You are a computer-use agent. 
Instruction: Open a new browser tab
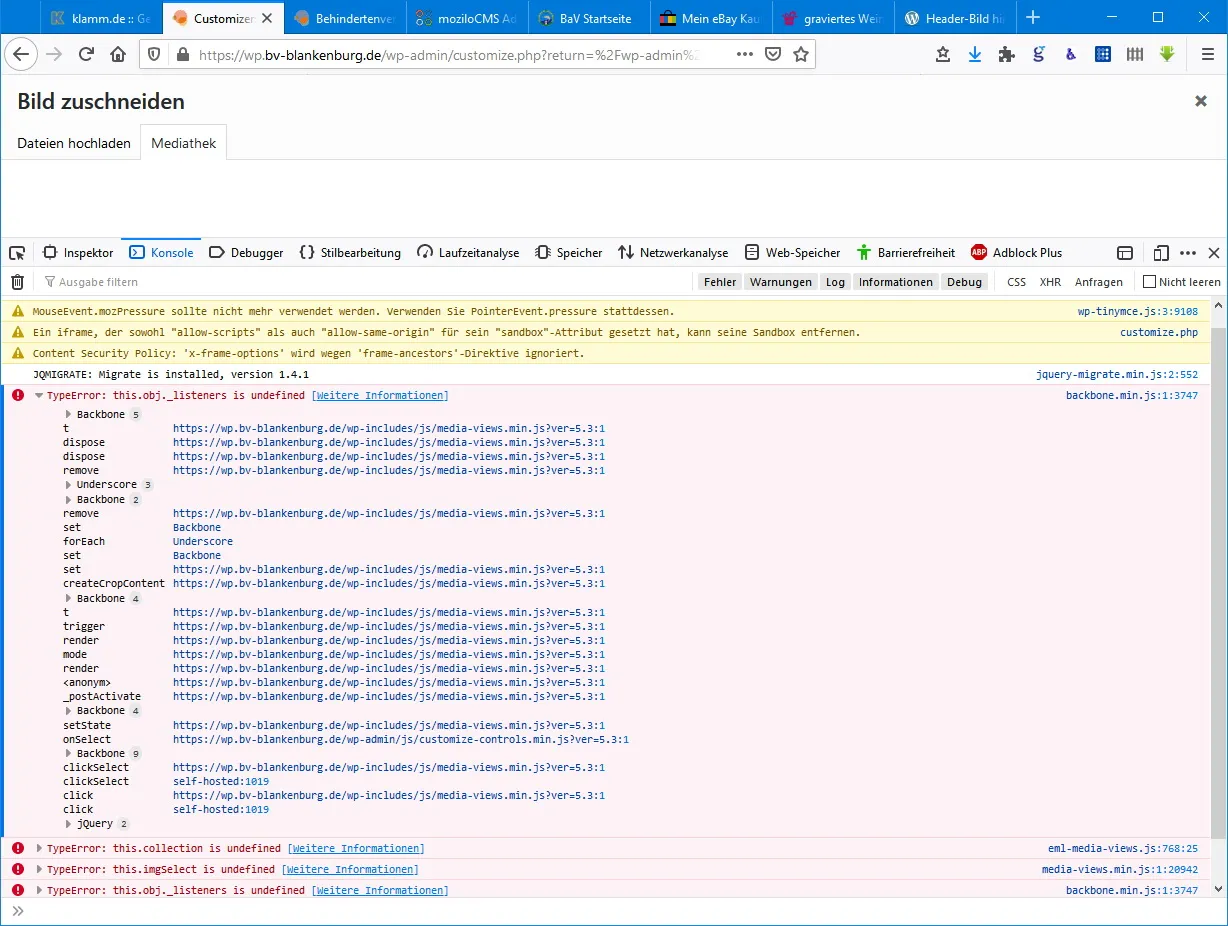click(x=1033, y=17)
